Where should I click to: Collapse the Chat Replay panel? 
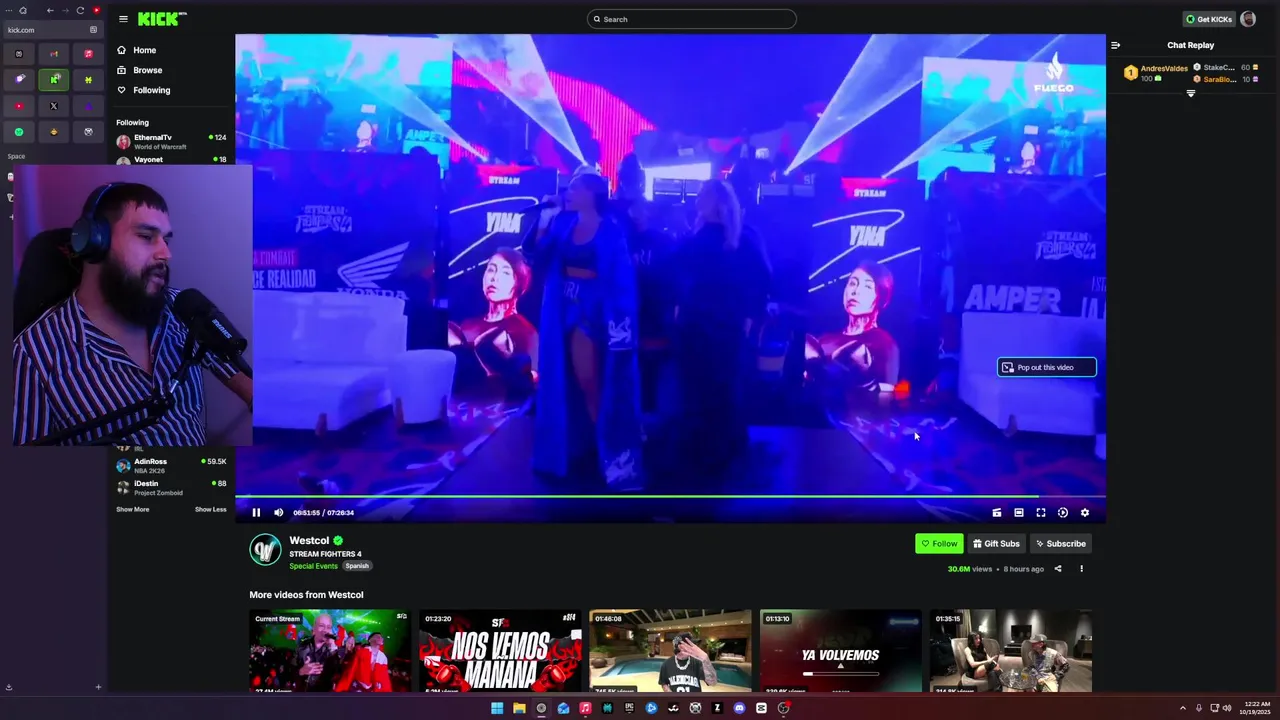(x=1116, y=45)
